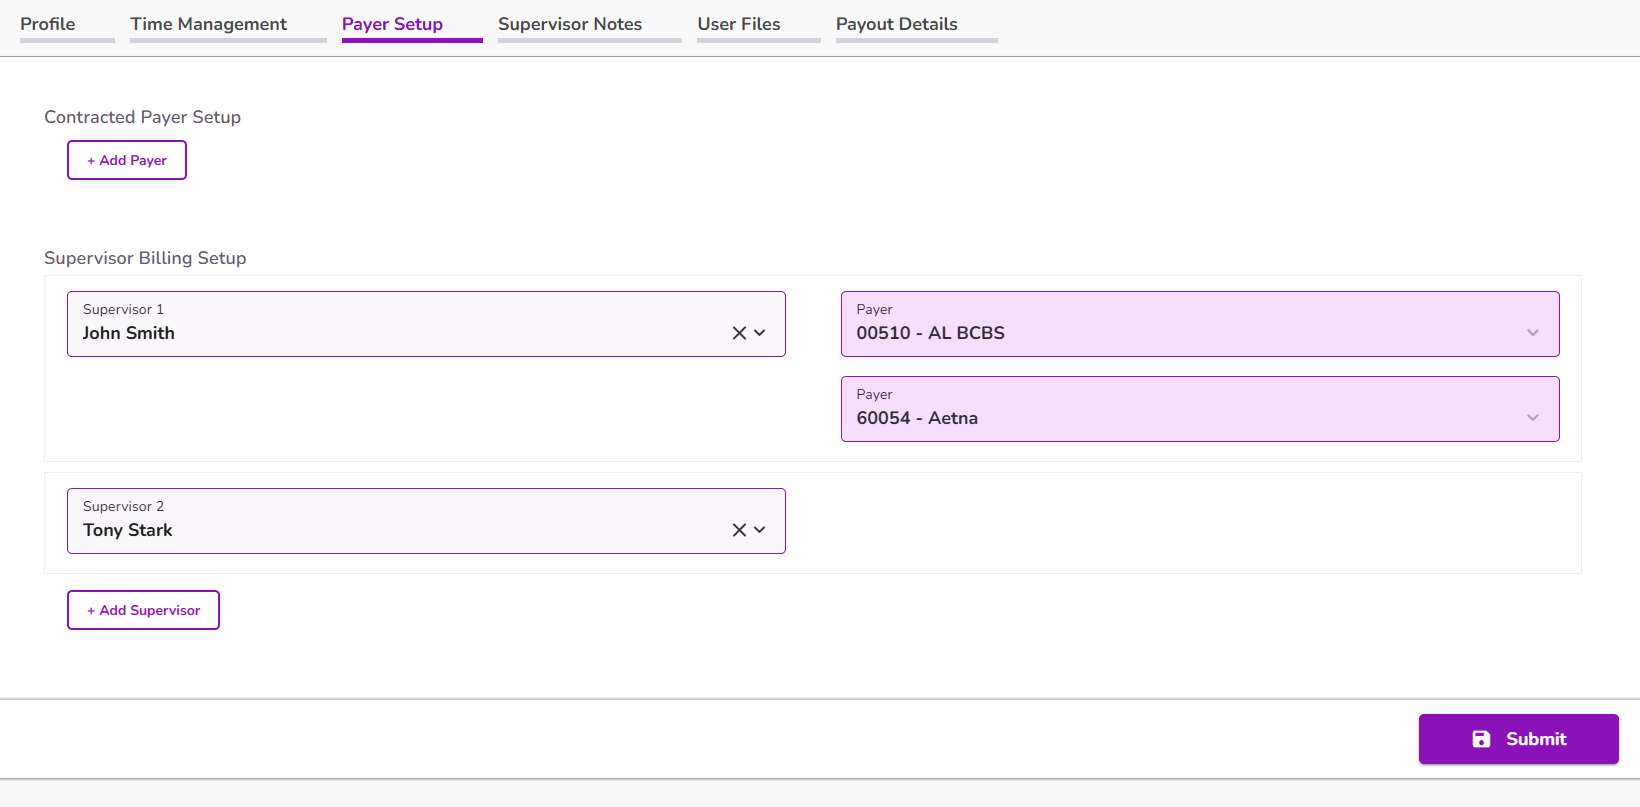Expand the Supervisor 1 dropdown chevron
Viewport: 1640px width, 807px height.
click(760, 333)
